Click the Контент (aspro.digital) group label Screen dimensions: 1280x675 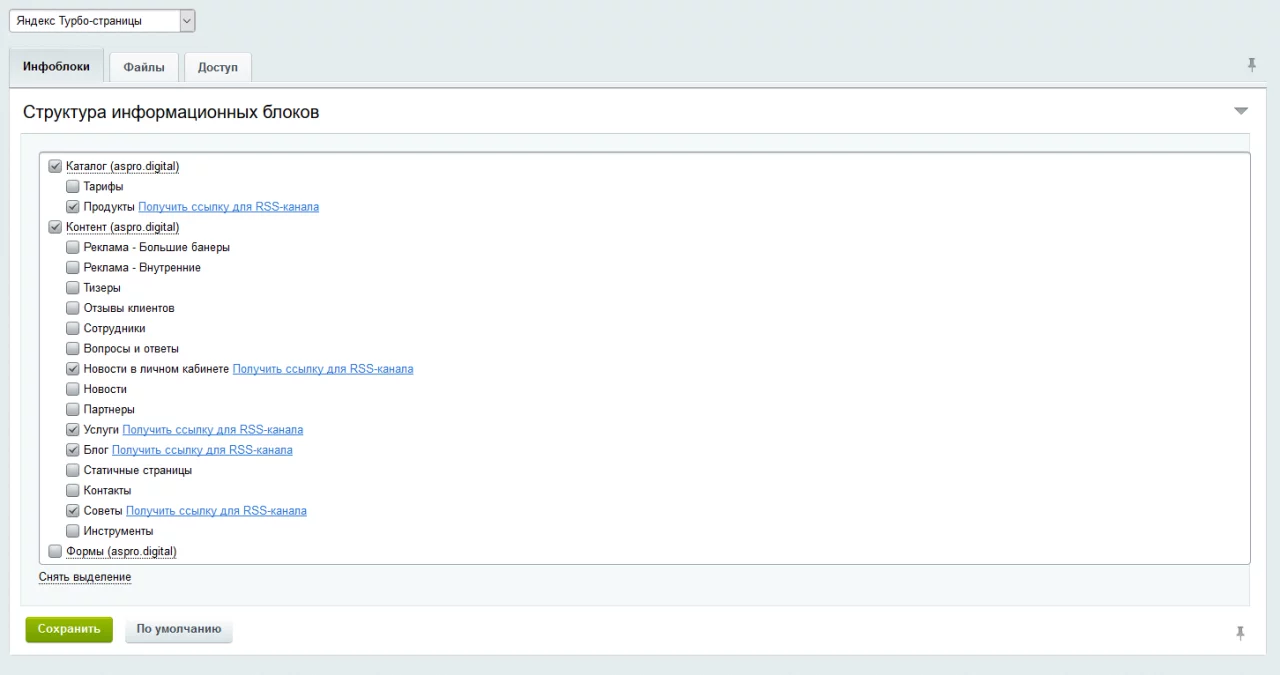[122, 228]
